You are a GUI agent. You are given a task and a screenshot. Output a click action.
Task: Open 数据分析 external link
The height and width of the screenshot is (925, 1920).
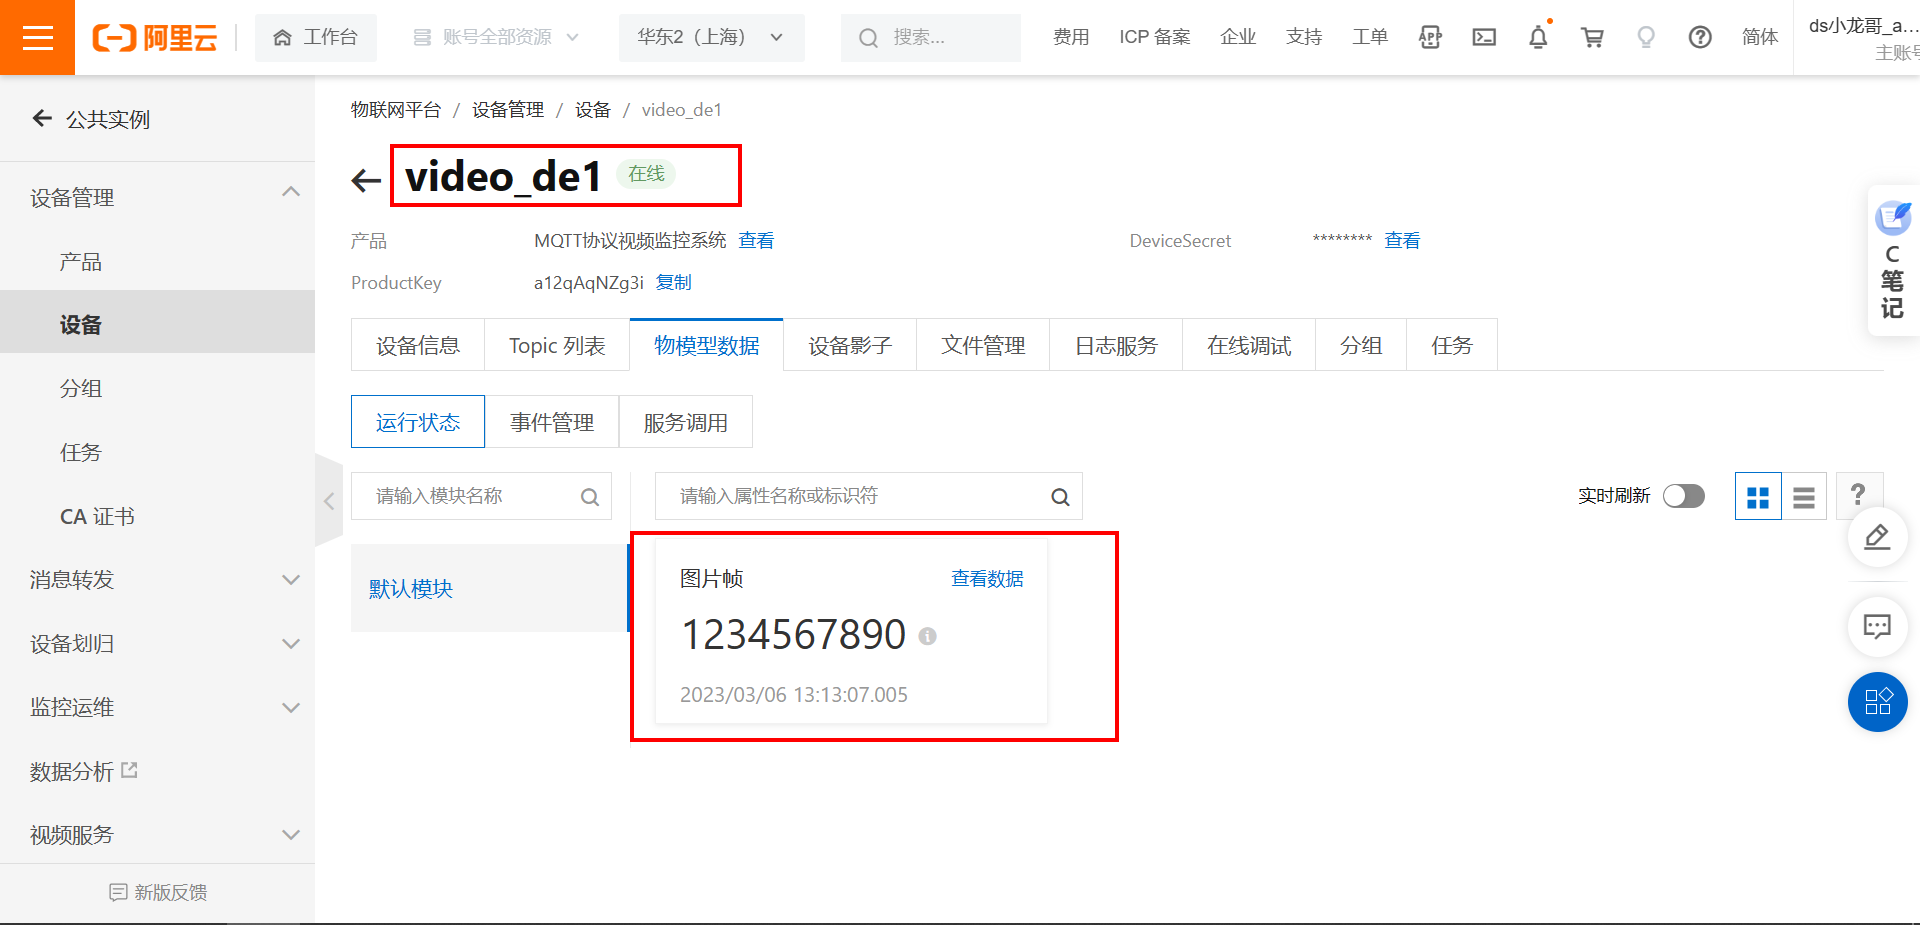(84, 771)
